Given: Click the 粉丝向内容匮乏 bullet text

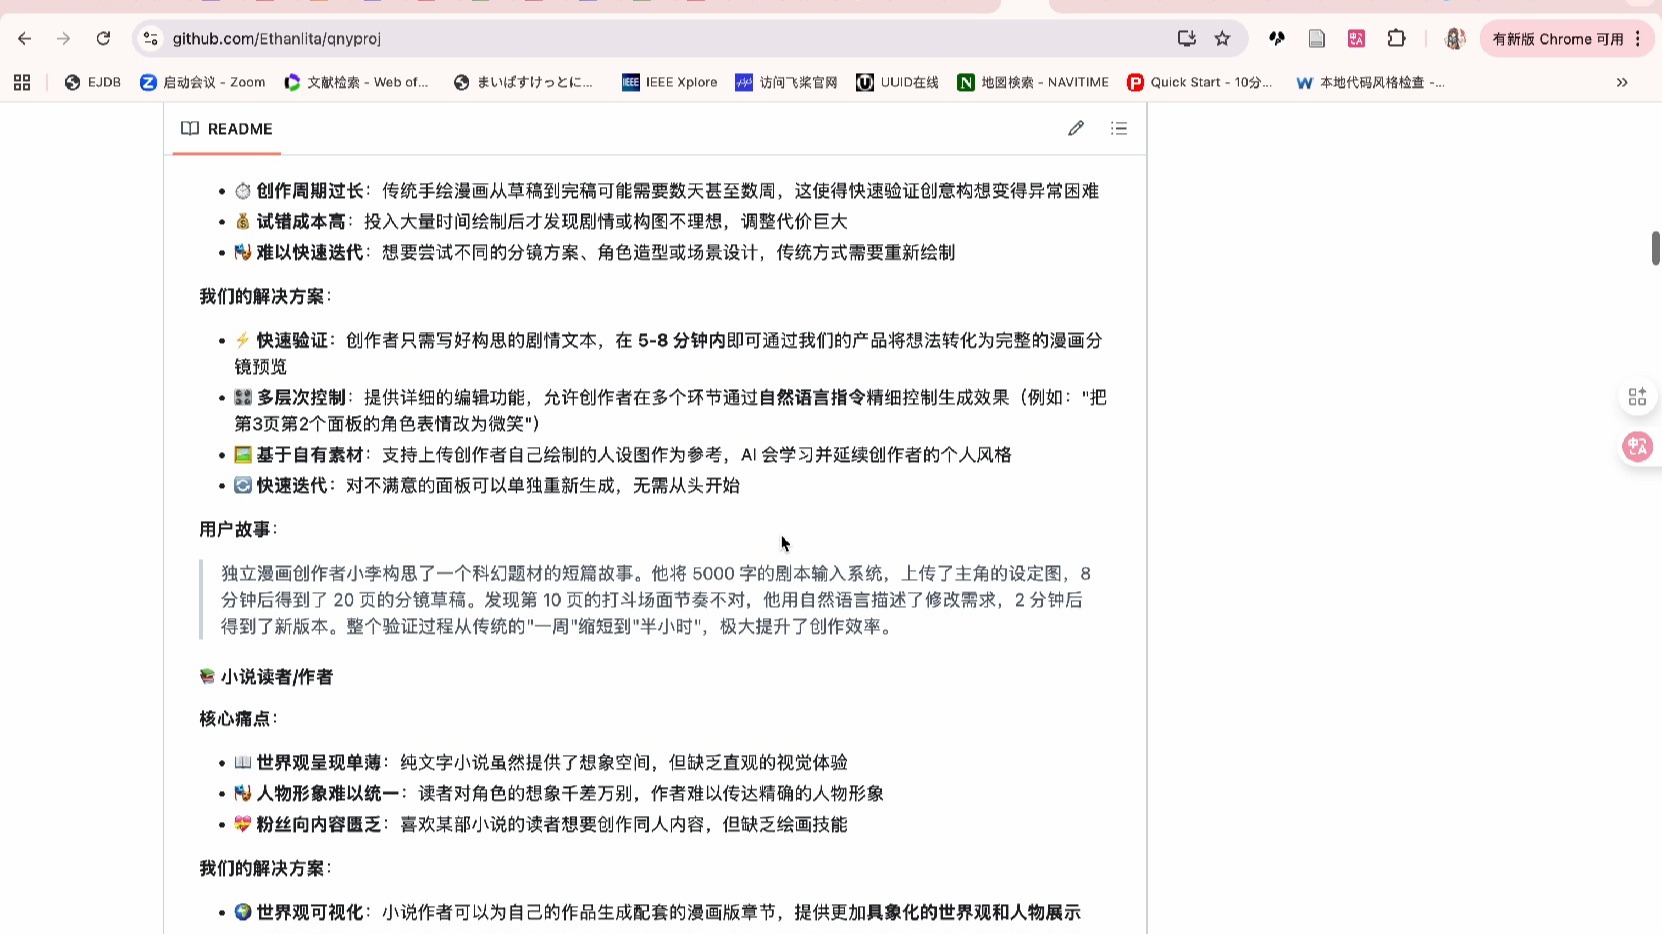Looking at the screenshot, I should click(x=541, y=825).
